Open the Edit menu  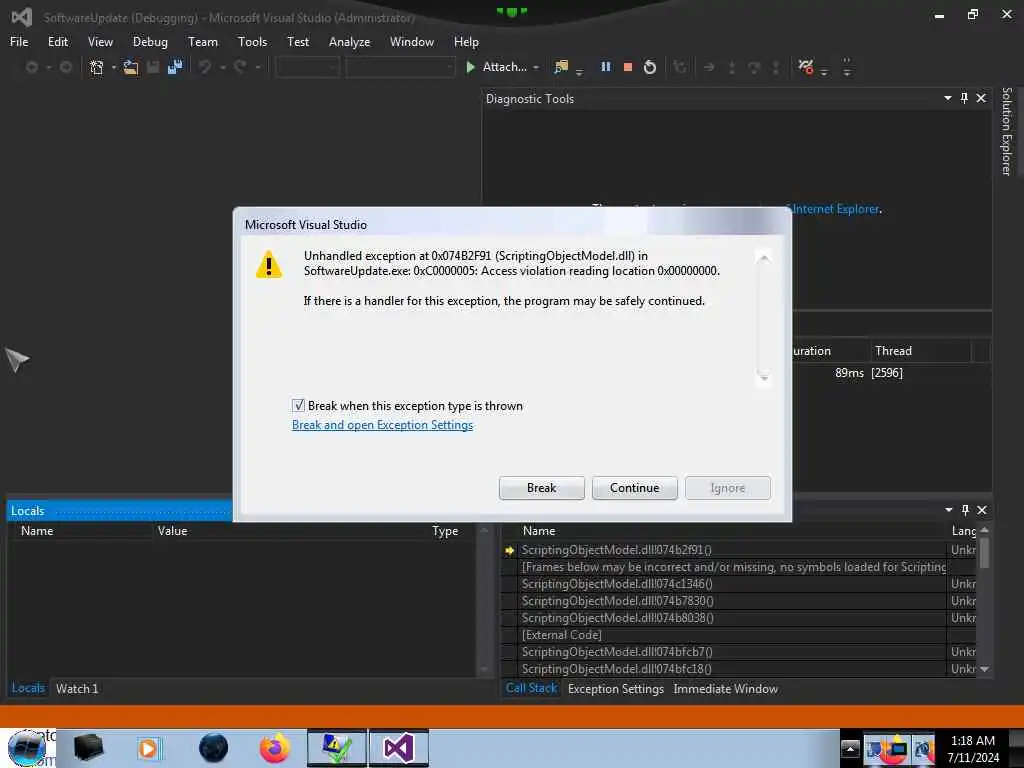click(57, 42)
